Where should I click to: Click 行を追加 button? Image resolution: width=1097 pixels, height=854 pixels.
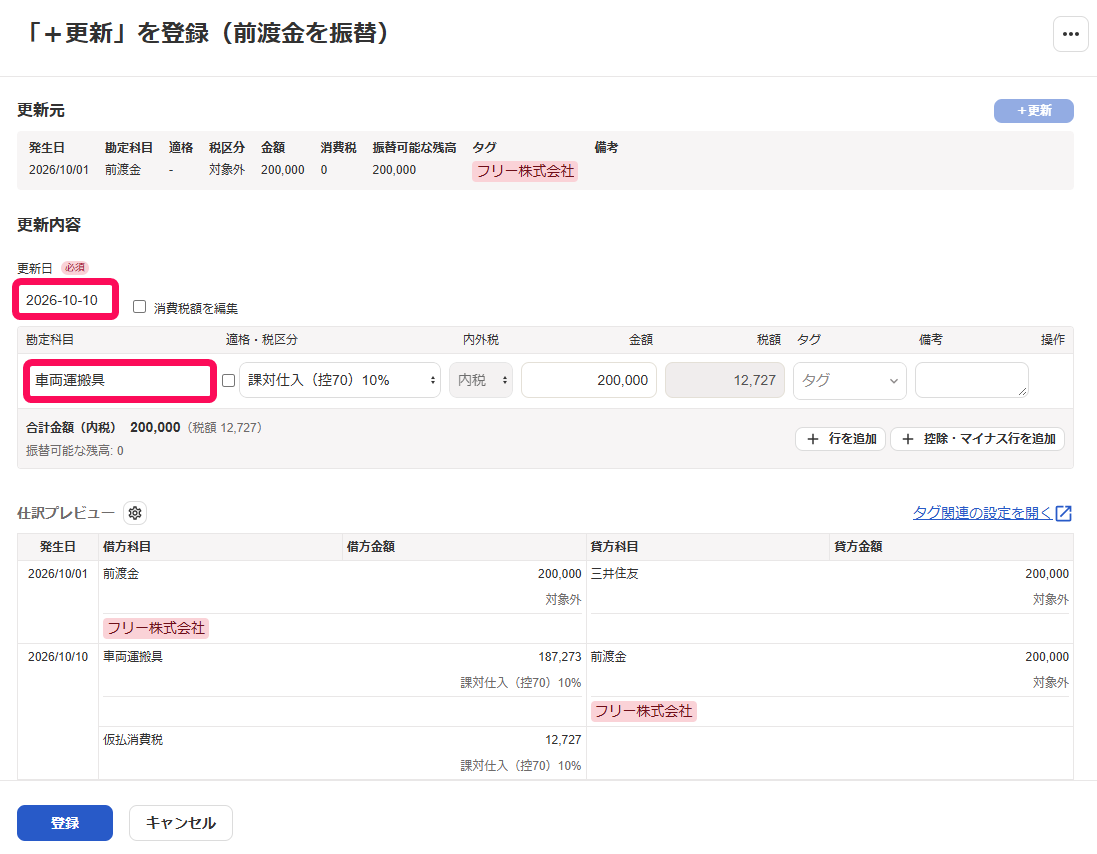[841, 439]
